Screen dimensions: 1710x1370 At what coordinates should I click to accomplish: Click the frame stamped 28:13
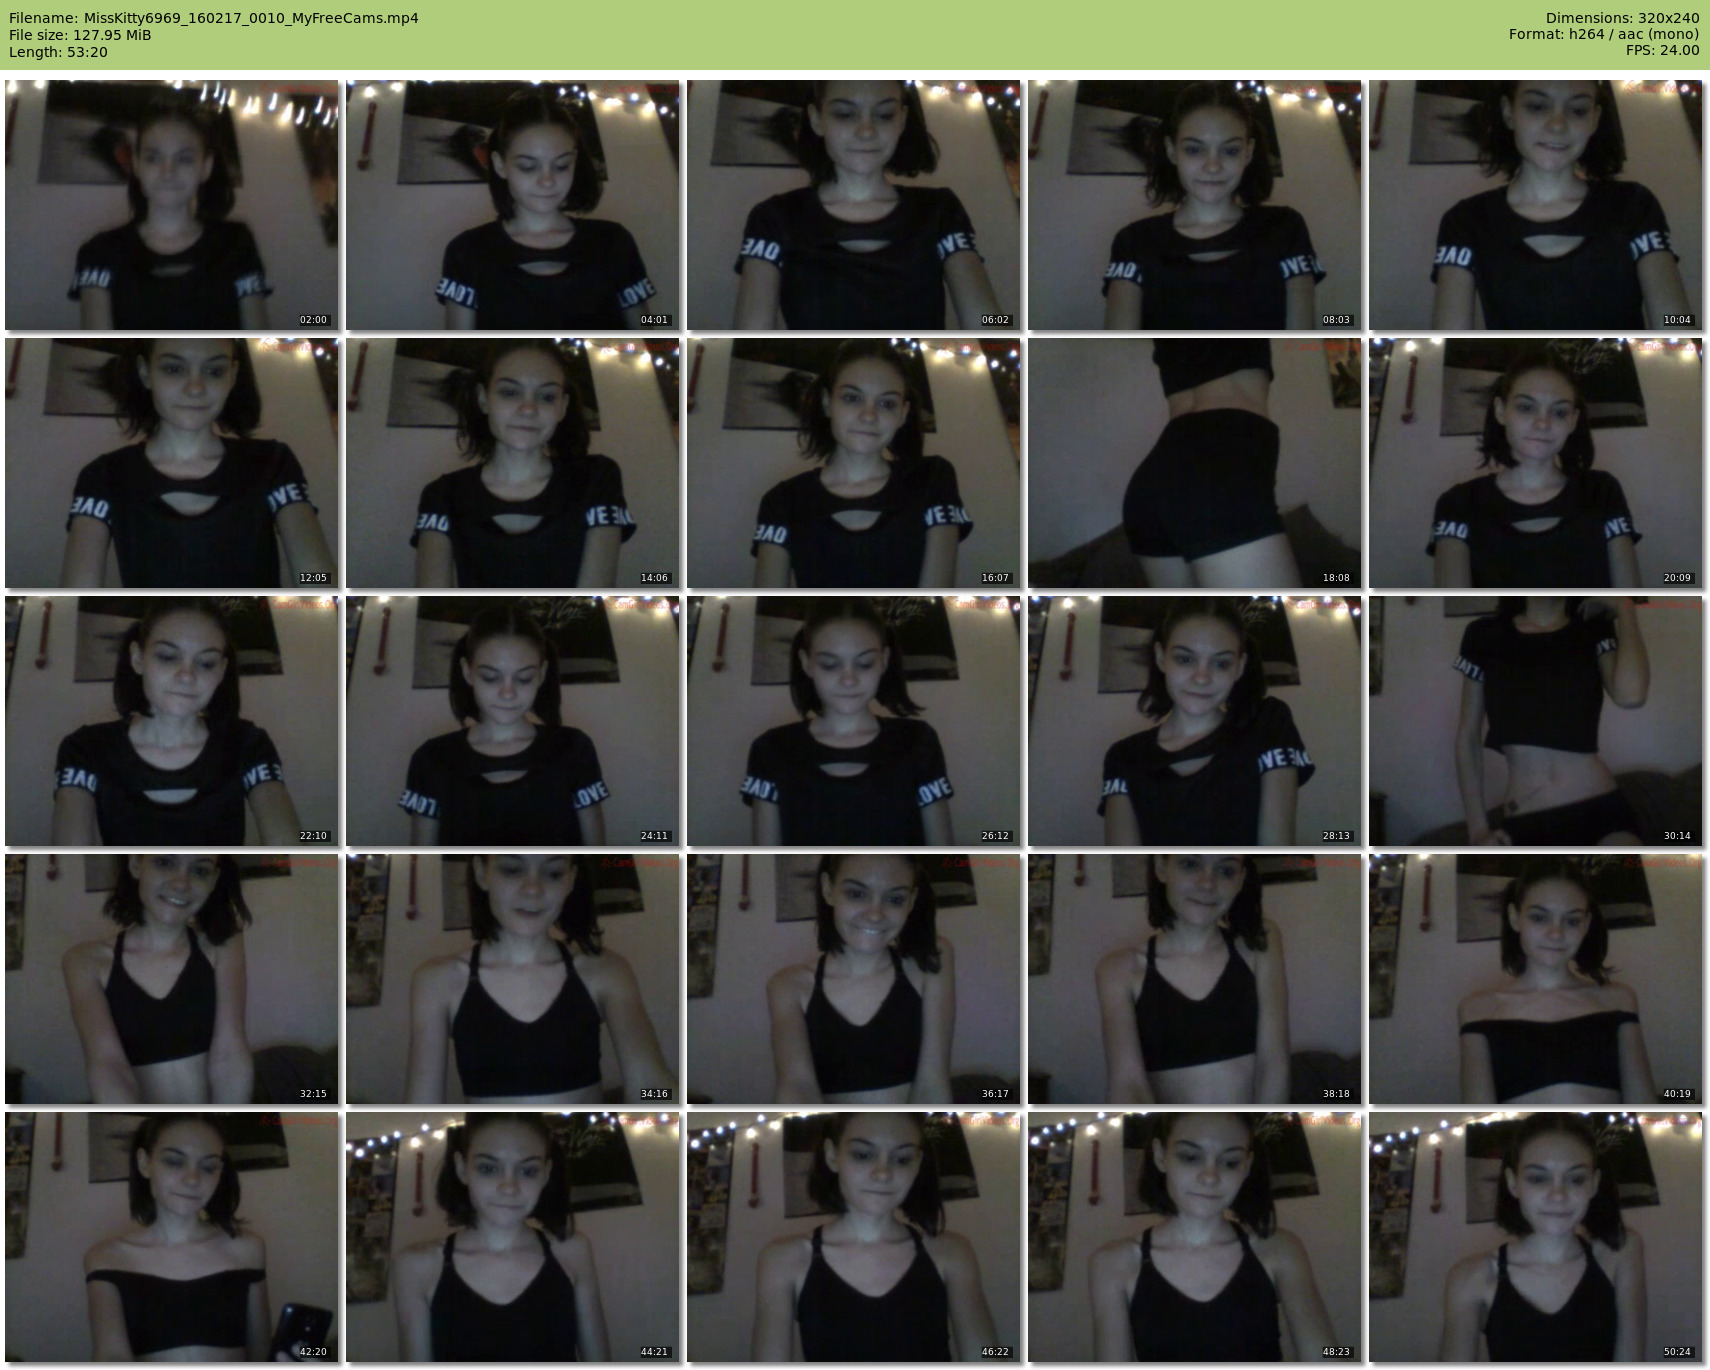(x=1195, y=721)
